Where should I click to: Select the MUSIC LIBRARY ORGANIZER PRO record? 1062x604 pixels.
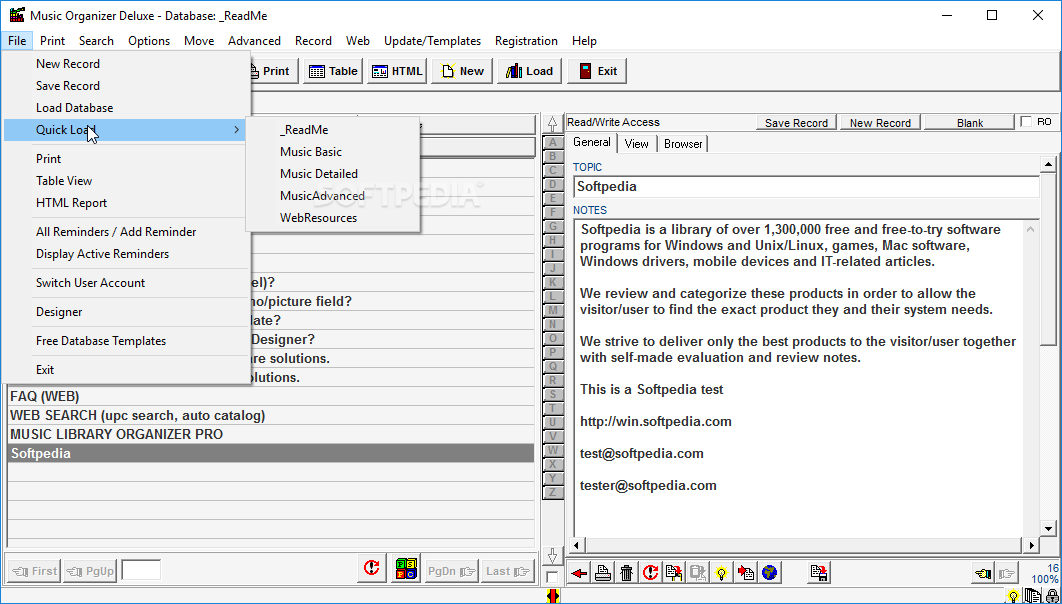click(x=271, y=434)
